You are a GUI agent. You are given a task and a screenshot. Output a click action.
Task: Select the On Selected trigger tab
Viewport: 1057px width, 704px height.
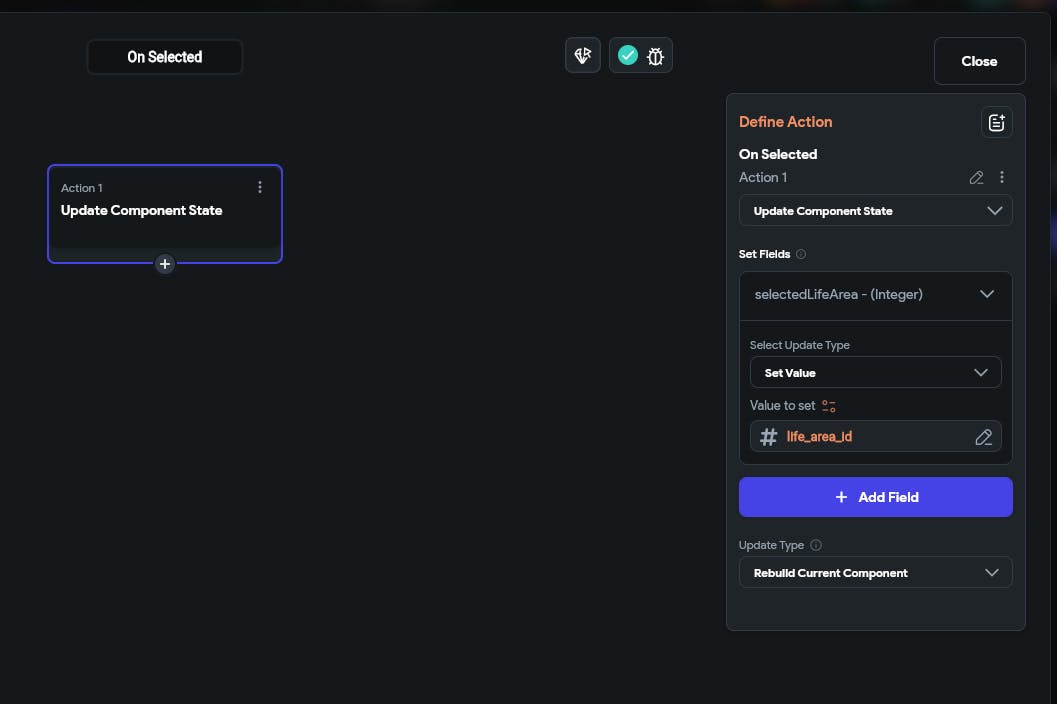[165, 57]
